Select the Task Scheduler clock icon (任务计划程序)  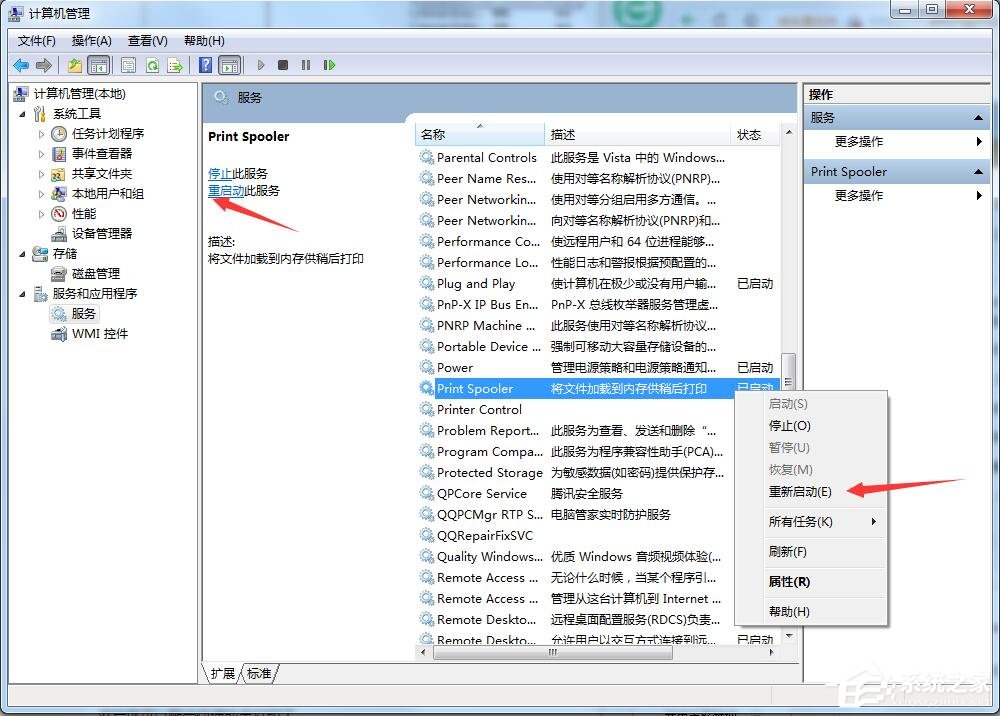tap(59, 133)
